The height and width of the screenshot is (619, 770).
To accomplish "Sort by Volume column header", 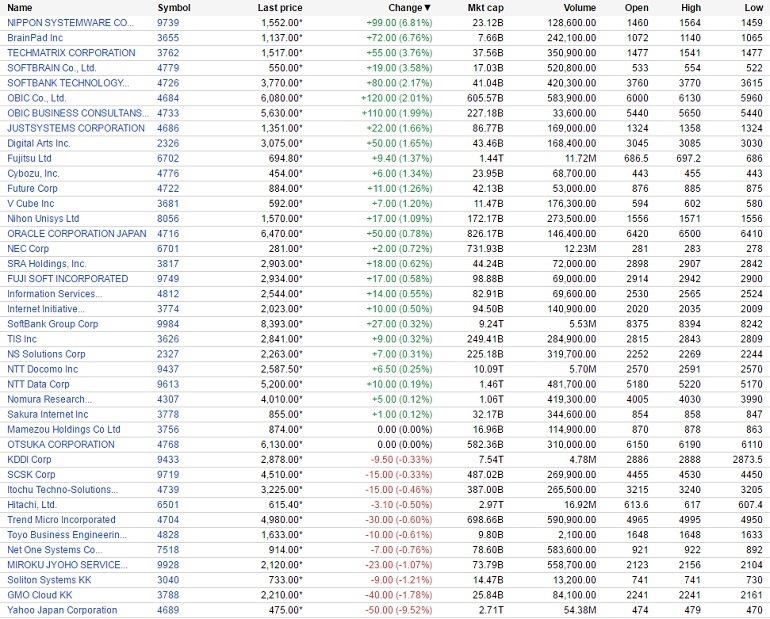I will click(579, 8).
